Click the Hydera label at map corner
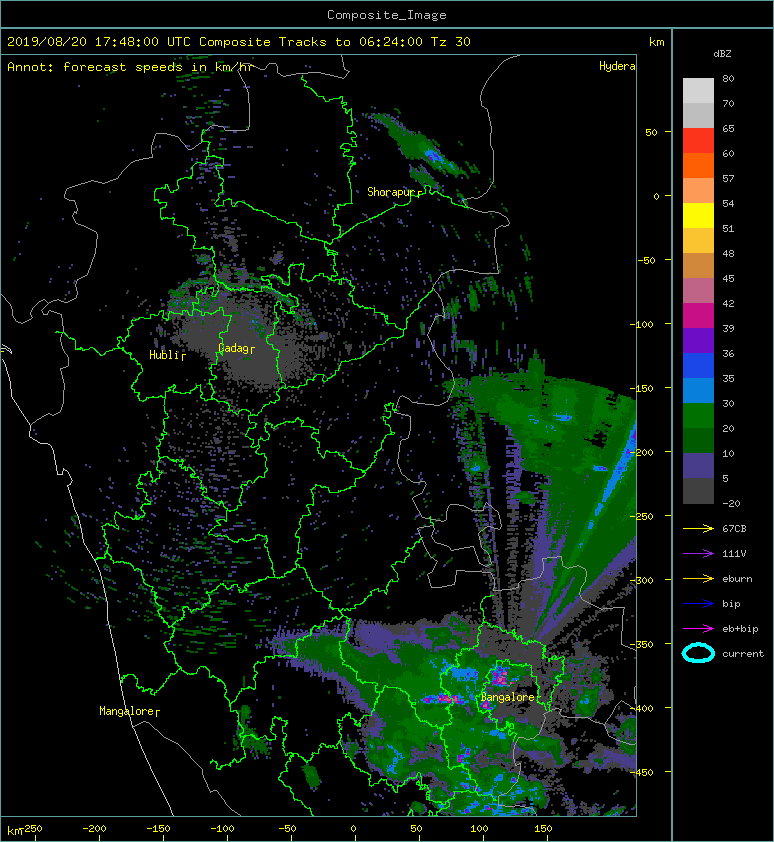Image resolution: width=774 pixels, height=842 pixels. coord(617,66)
